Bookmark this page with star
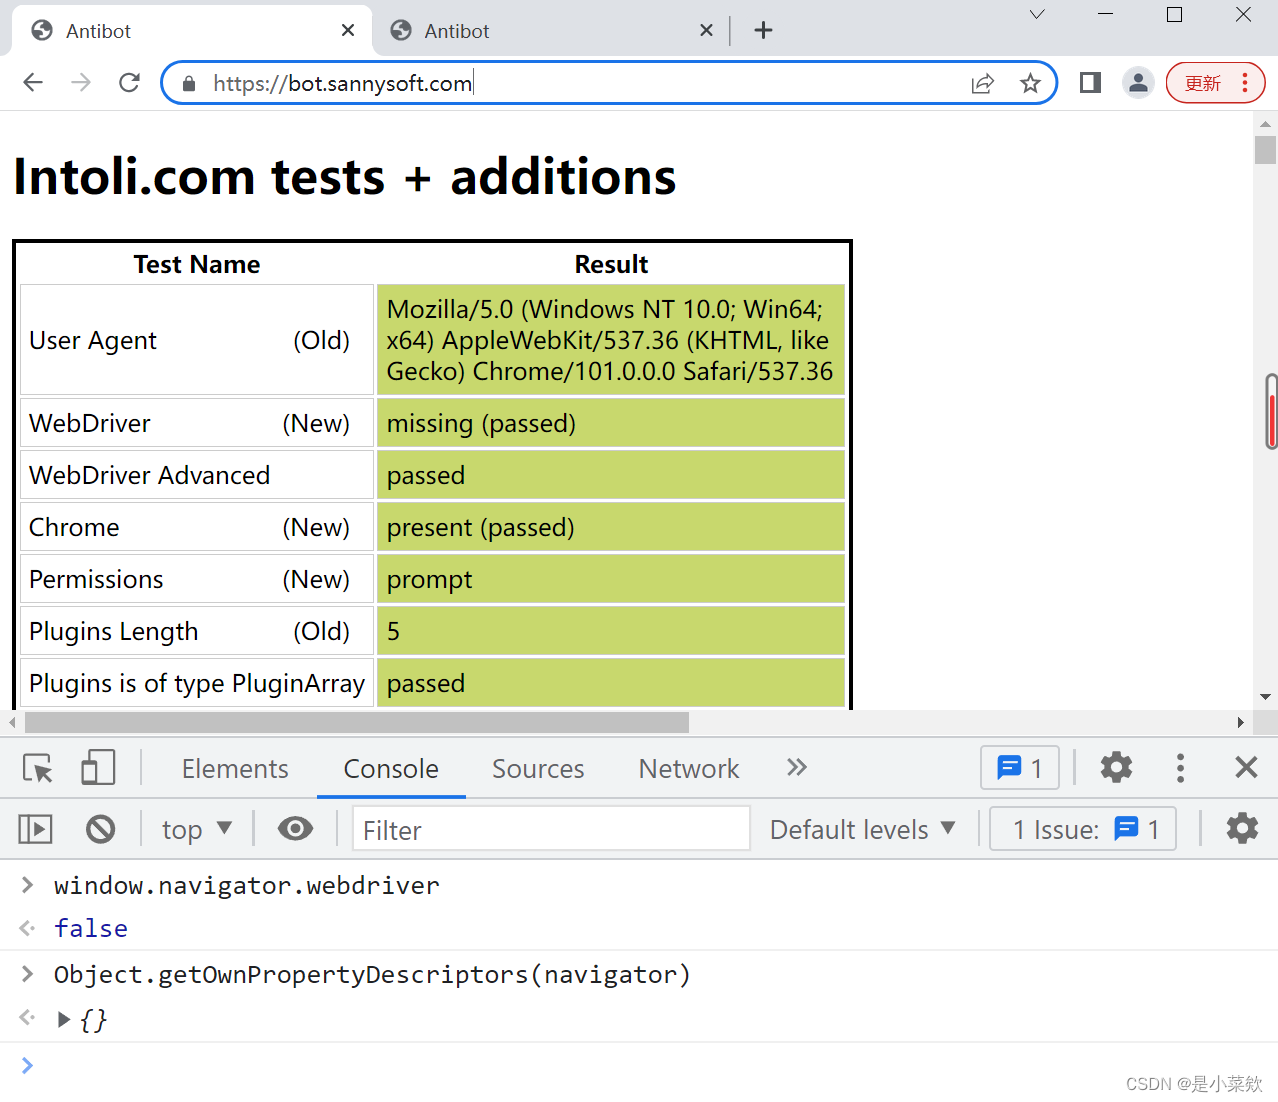The width and height of the screenshot is (1278, 1102). (1030, 83)
